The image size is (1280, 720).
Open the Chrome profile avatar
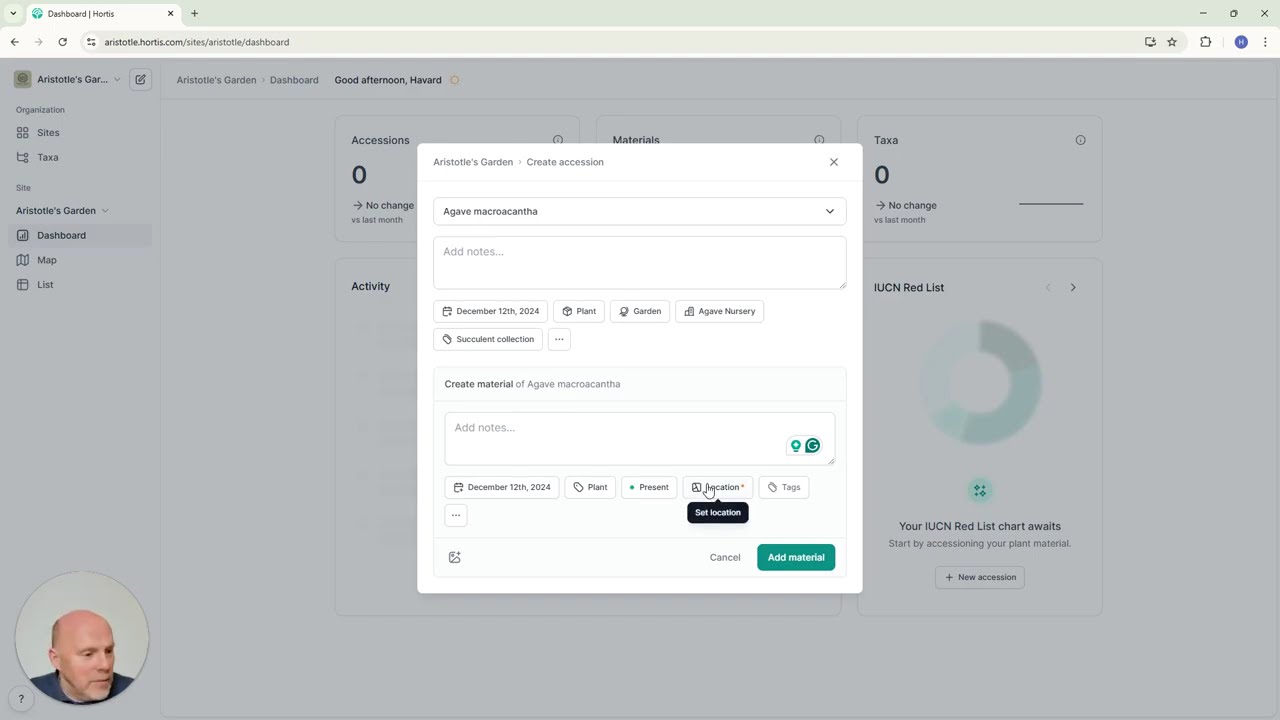[1241, 42]
